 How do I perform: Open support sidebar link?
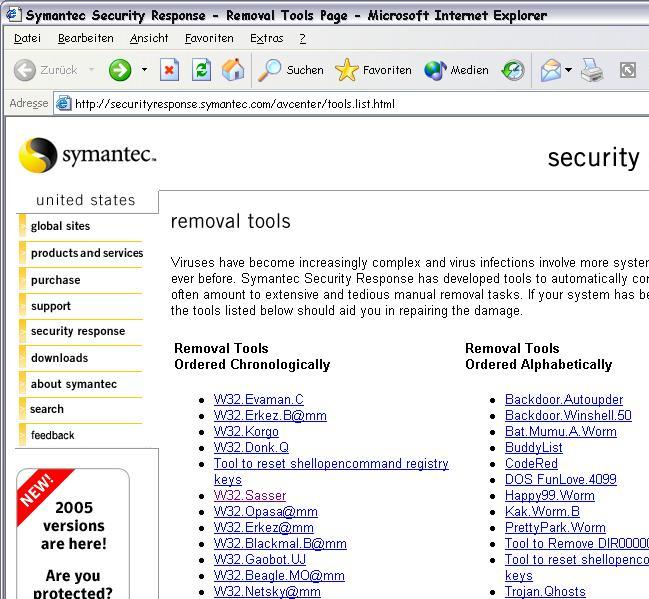tap(51, 306)
